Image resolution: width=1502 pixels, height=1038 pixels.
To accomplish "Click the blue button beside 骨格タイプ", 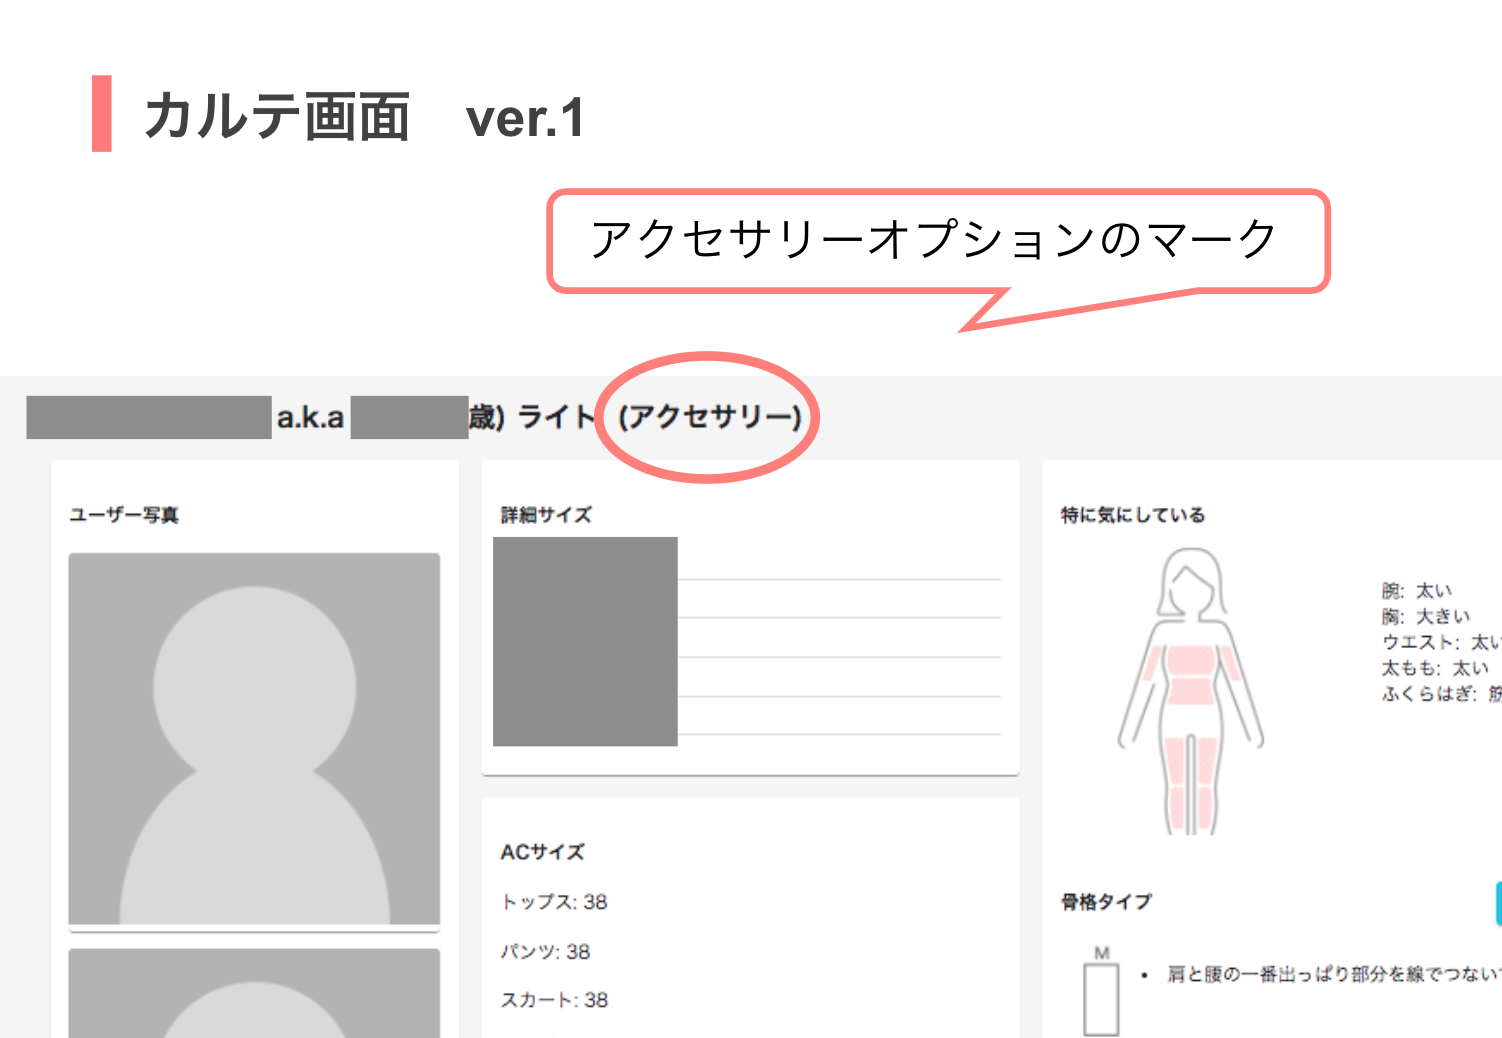I will [x=1497, y=902].
